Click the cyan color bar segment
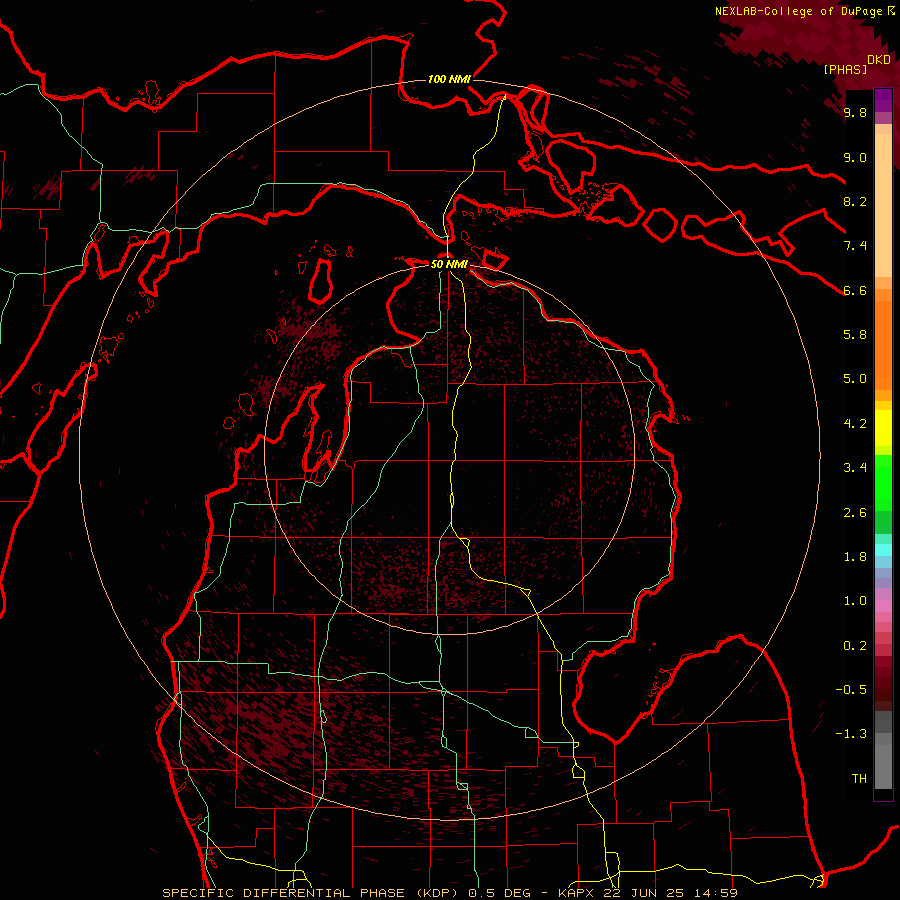Image resolution: width=900 pixels, height=900 pixels. click(883, 550)
